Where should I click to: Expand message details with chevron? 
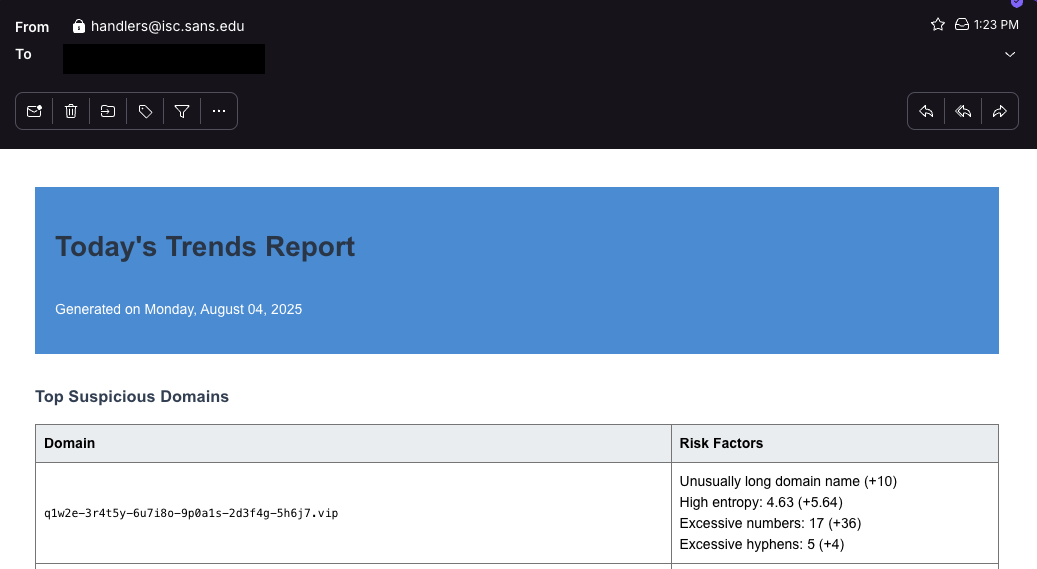click(x=1010, y=54)
